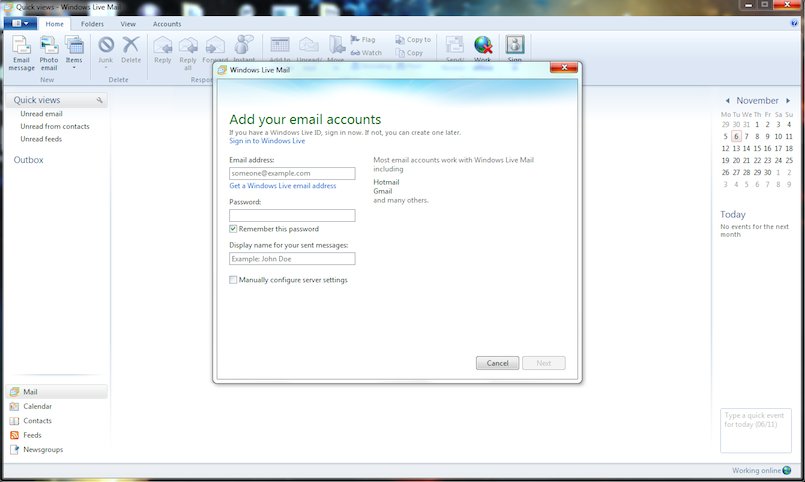Viewport: 805px width, 482px height.
Task: Close the Windows Live Mail dialog
Action: [564, 67]
